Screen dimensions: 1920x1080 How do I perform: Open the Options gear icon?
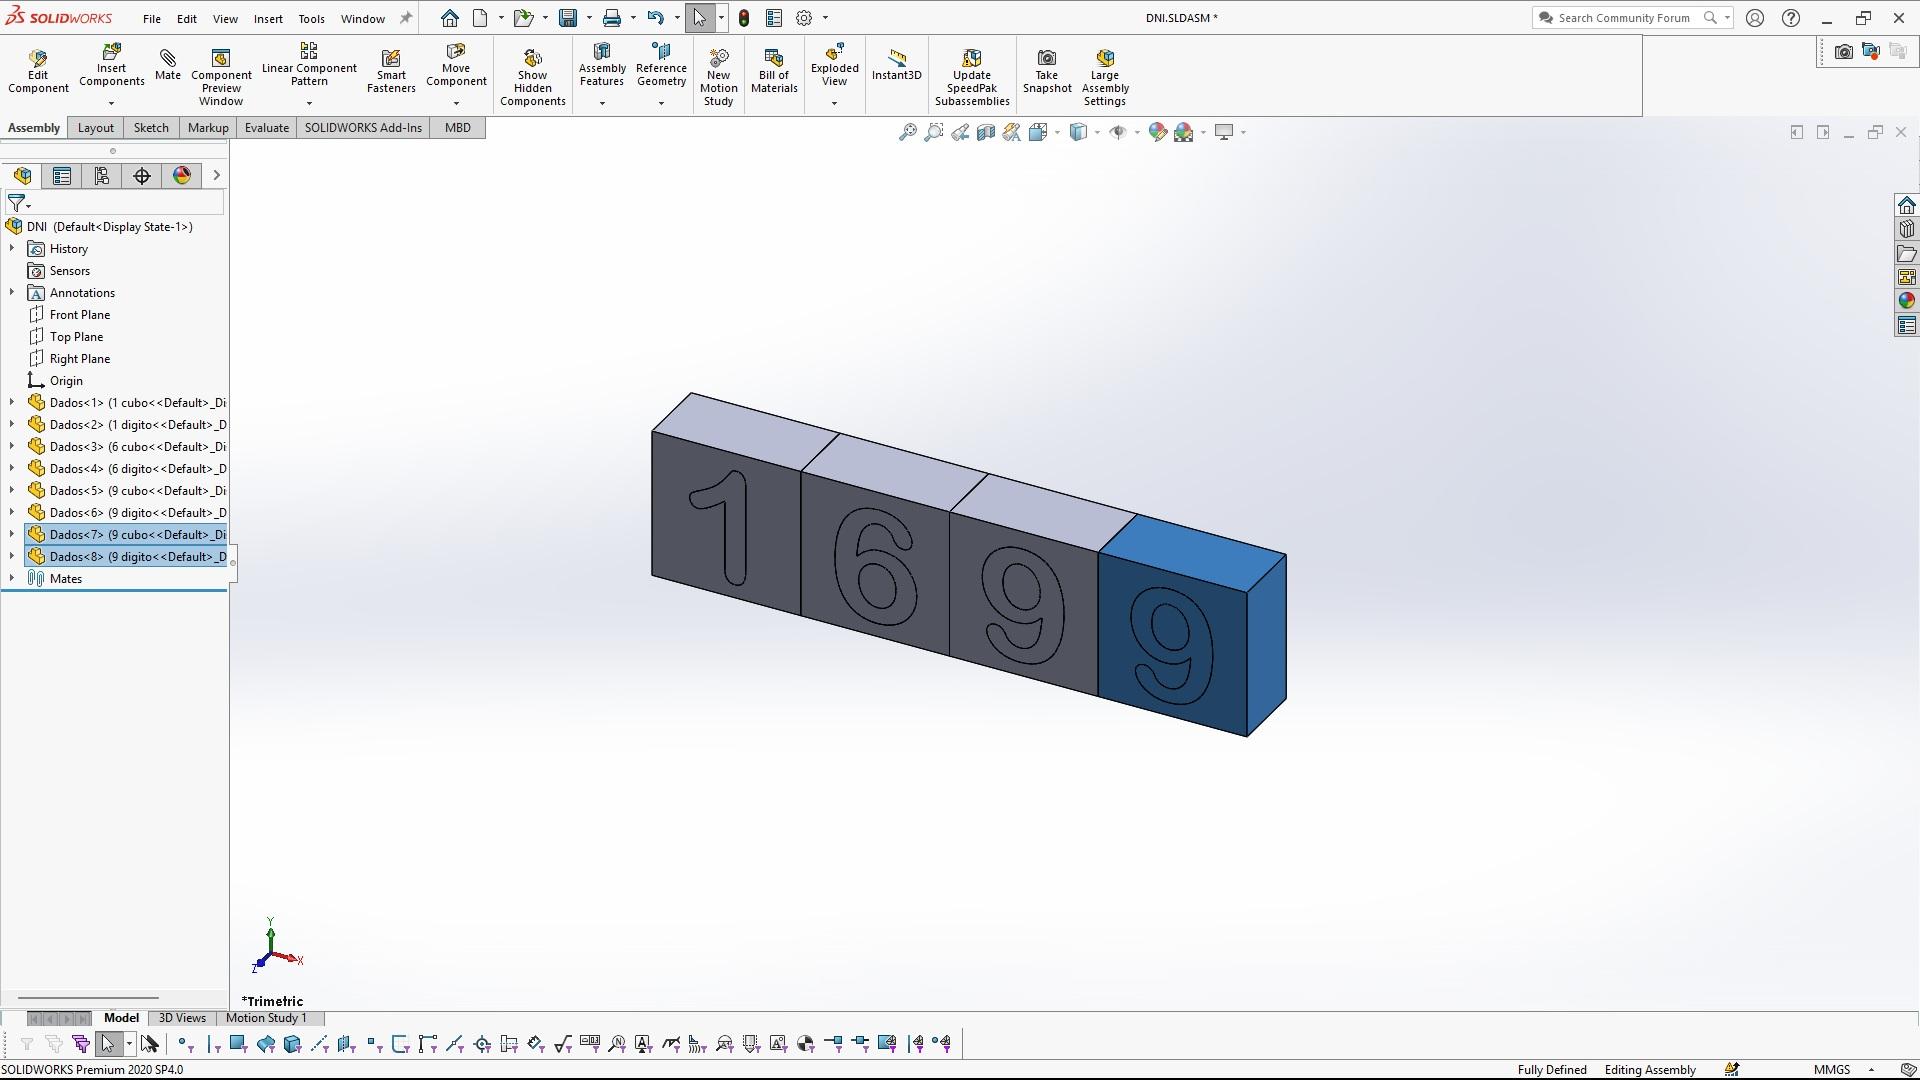(x=804, y=18)
